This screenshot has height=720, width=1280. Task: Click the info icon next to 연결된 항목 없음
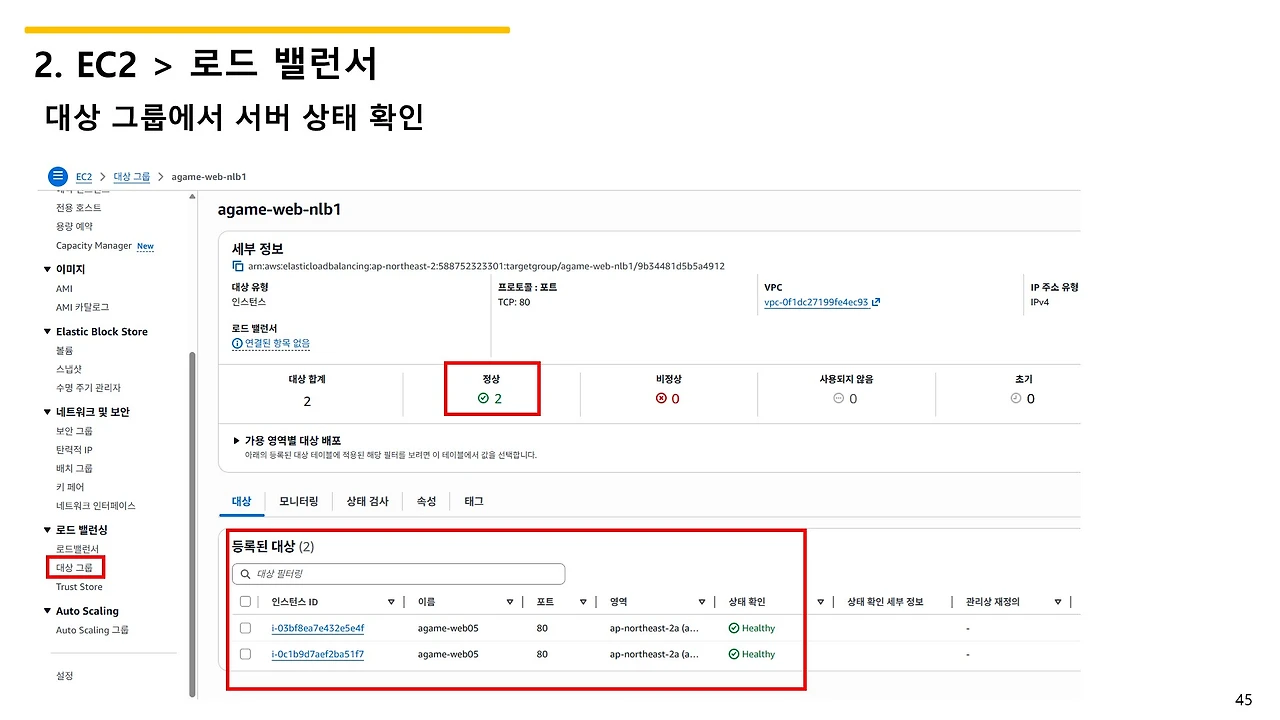238,342
